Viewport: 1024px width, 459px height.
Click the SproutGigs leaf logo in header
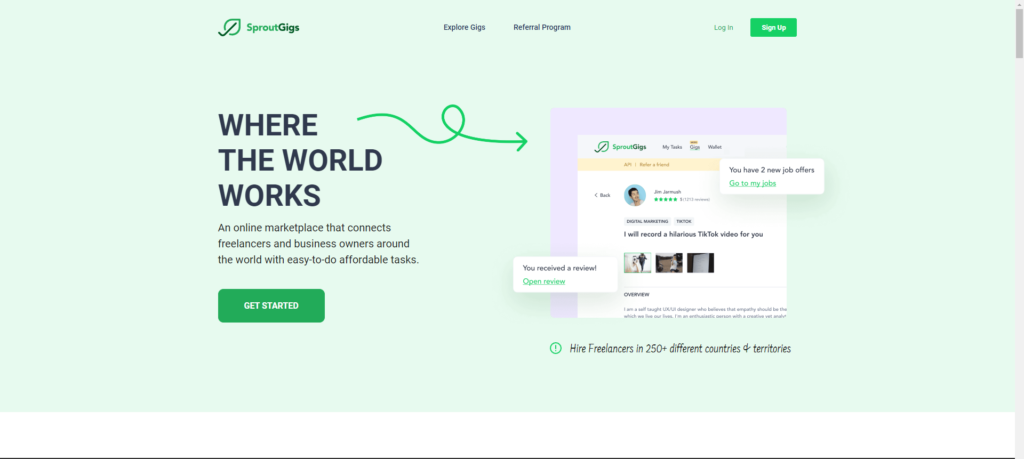pos(259,27)
